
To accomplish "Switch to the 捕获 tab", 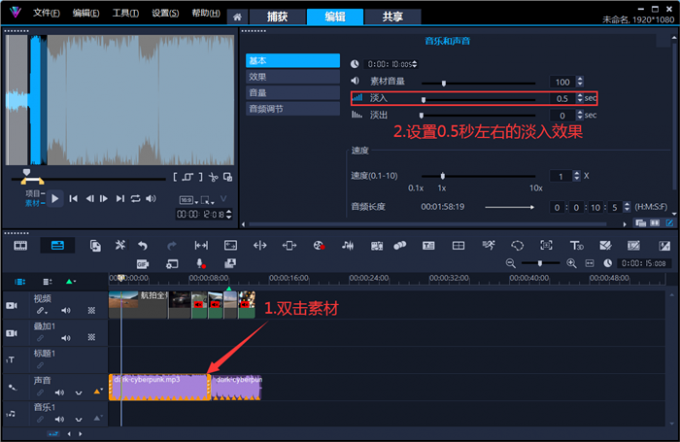I will coord(277,17).
